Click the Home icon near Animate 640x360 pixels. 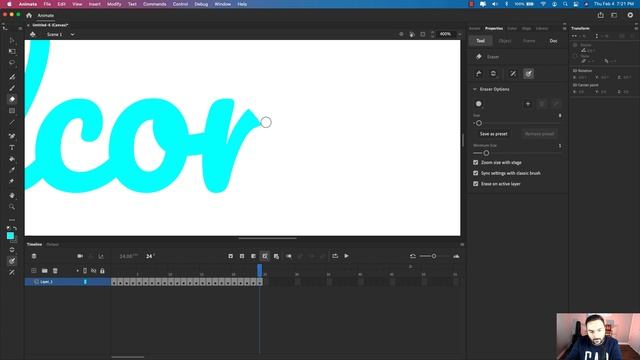(29, 16)
